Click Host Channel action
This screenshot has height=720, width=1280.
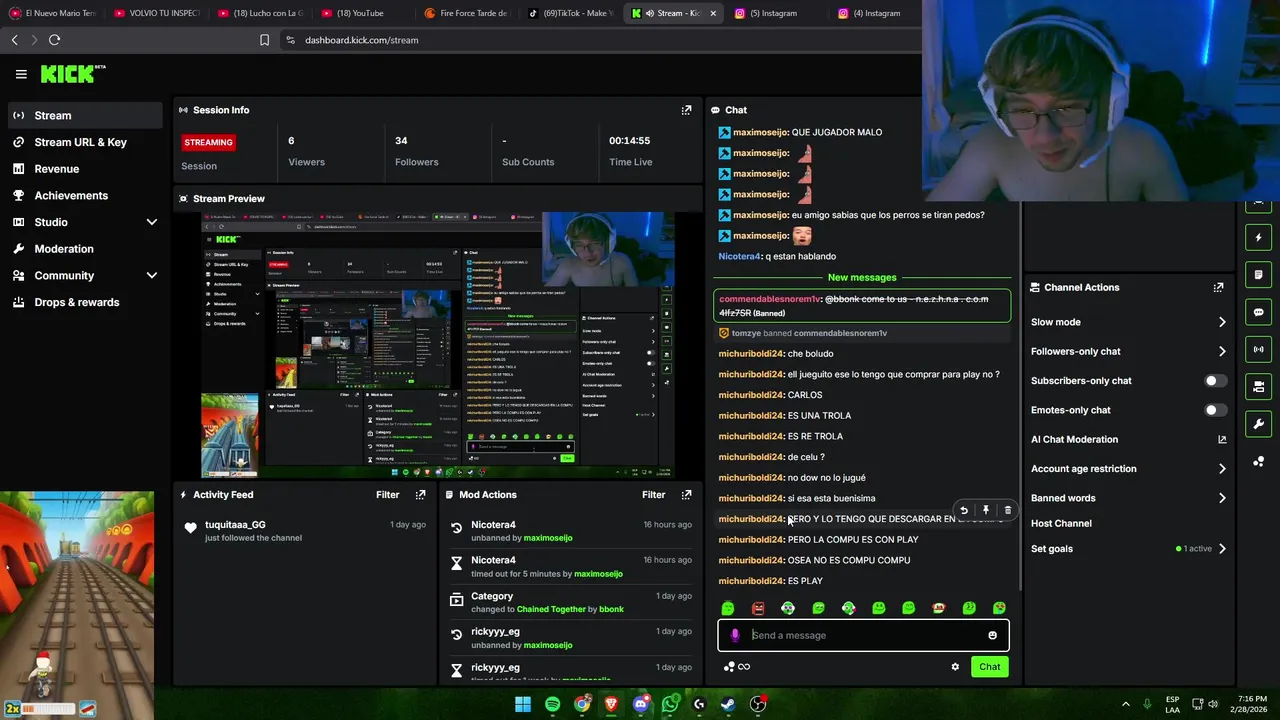(x=1061, y=524)
